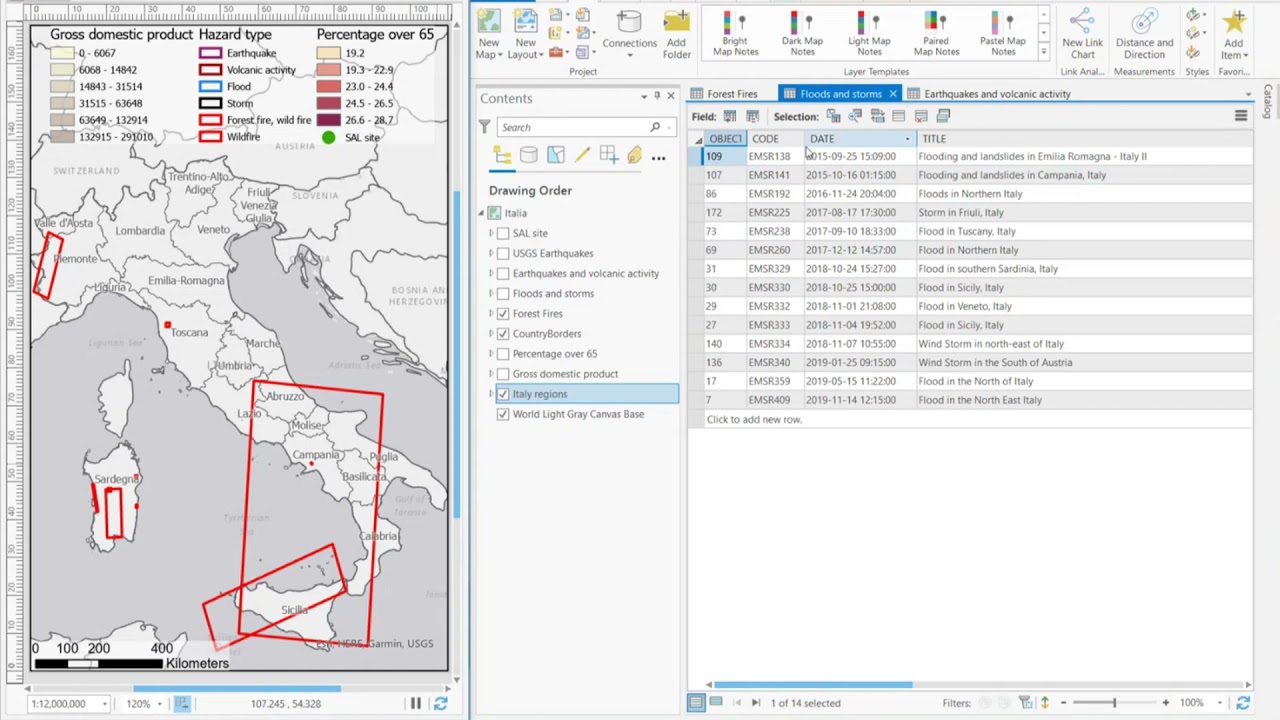Close the Floods and storms tab
This screenshot has height=720, width=1280.
pos(892,94)
